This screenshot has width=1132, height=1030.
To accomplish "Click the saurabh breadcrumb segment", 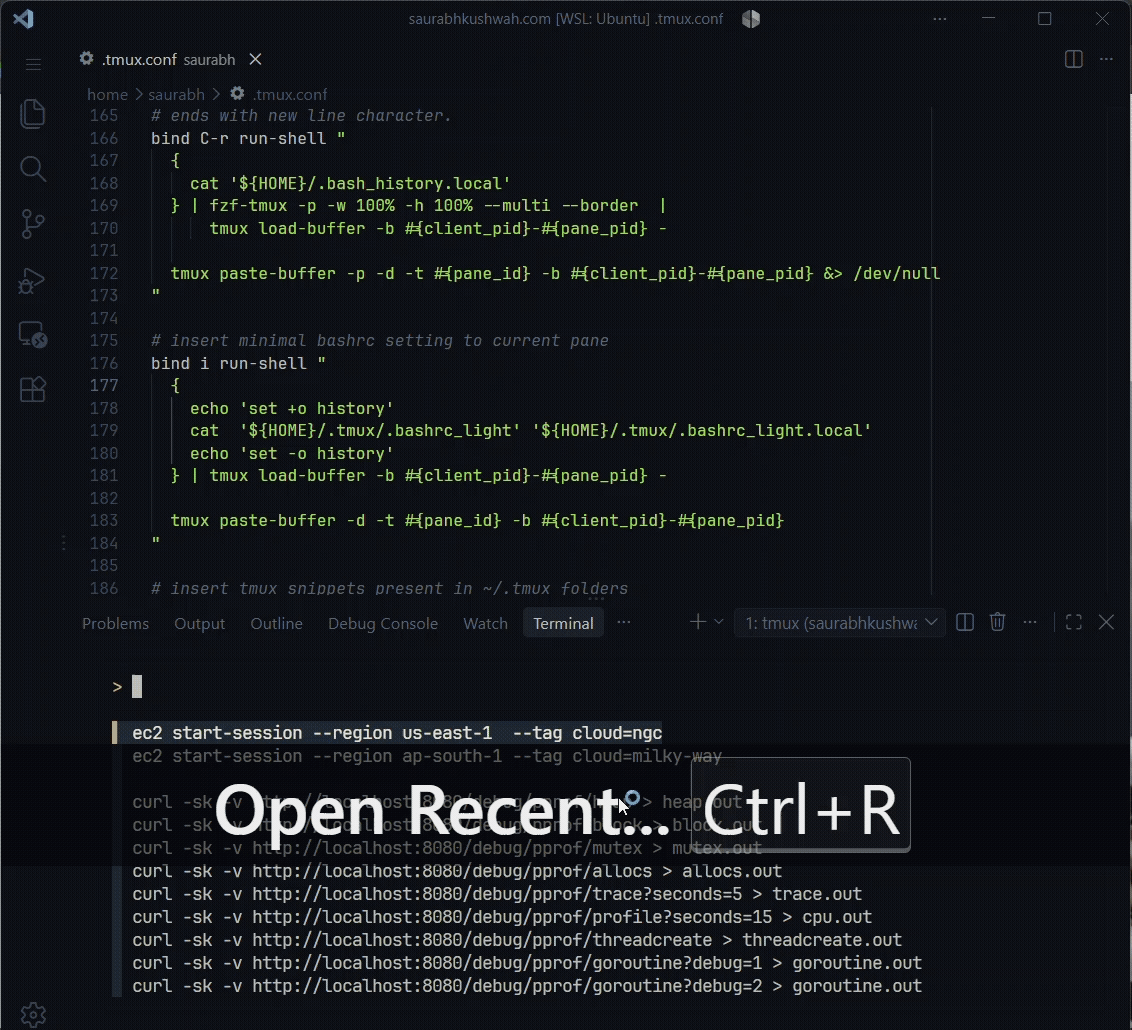I will (x=176, y=95).
